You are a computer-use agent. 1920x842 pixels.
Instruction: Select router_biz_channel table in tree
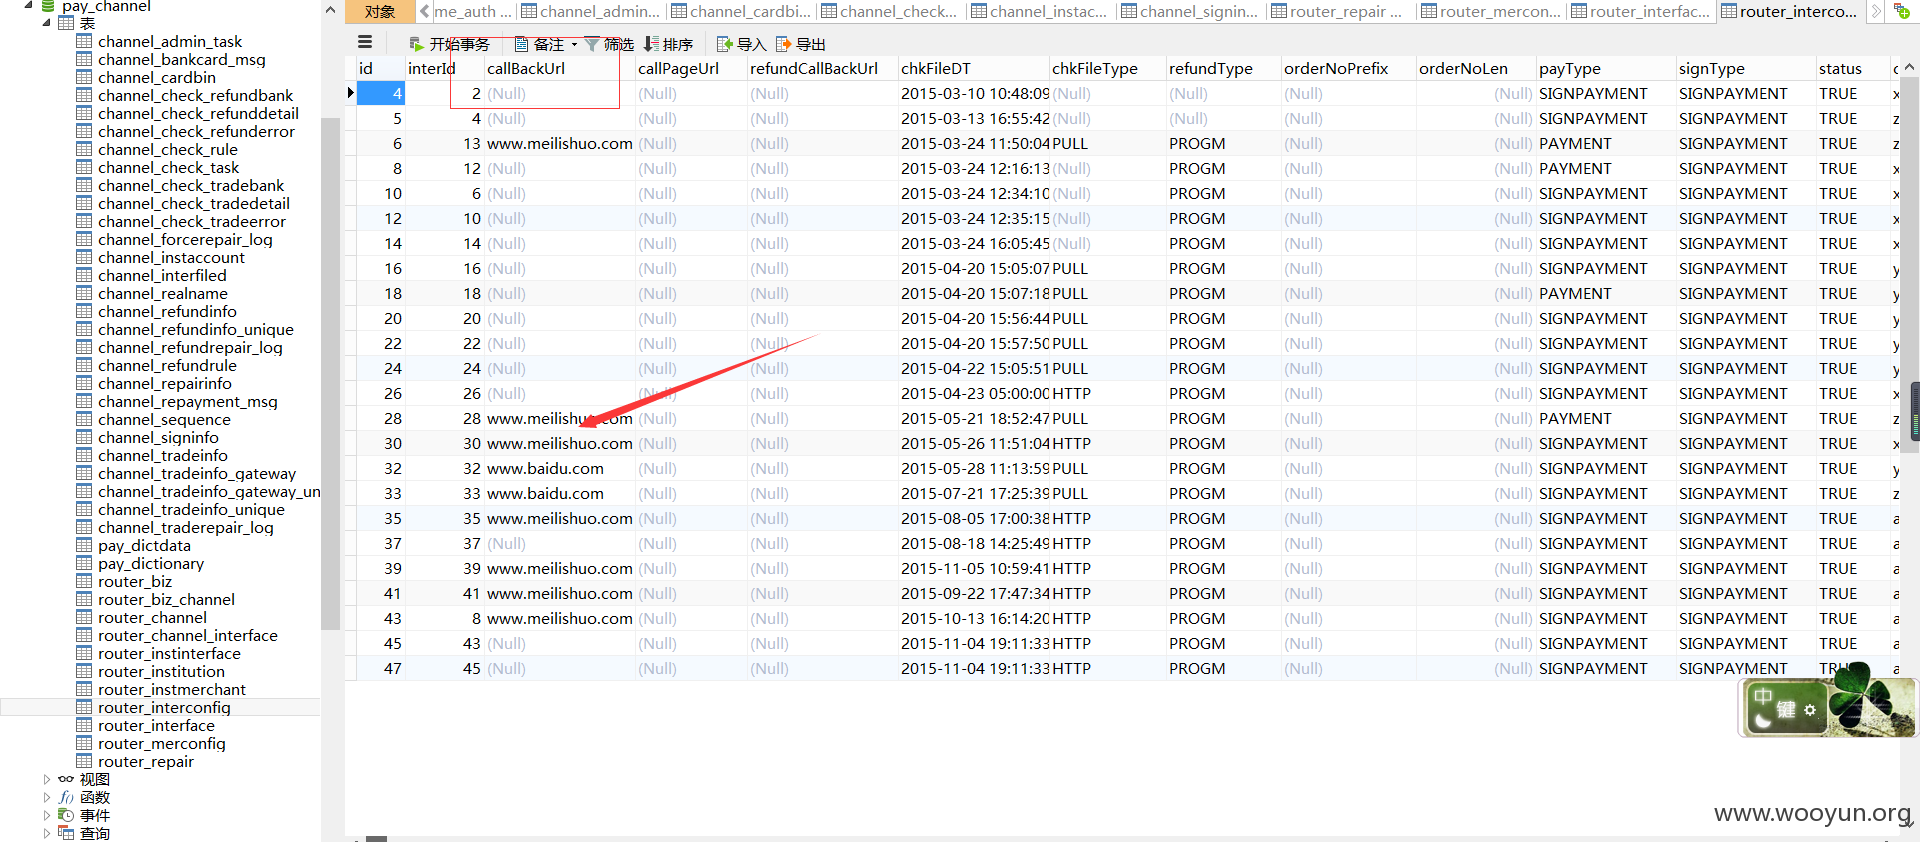(166, 599)
